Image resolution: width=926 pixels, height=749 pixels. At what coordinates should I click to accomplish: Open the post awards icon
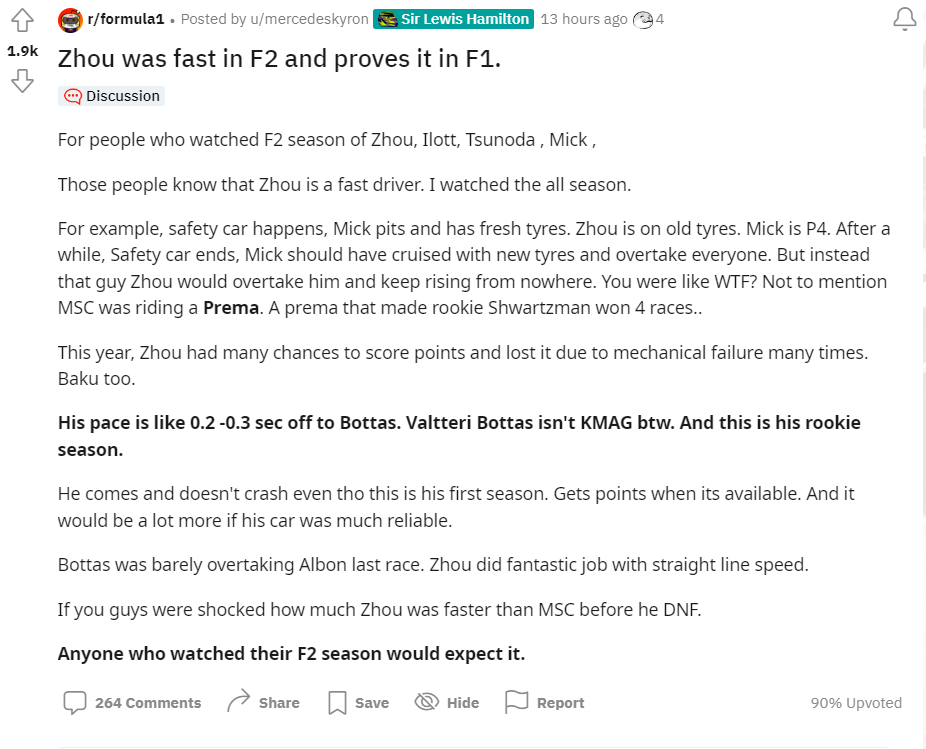tap(643, 20)
